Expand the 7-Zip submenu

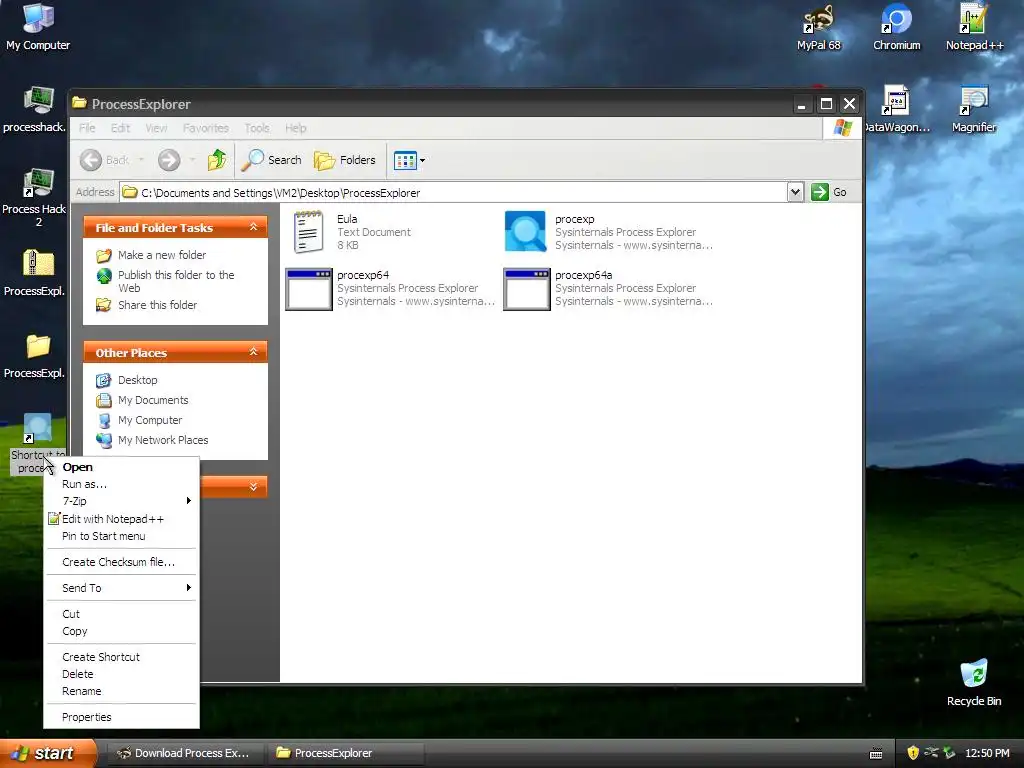click(121, 501)
